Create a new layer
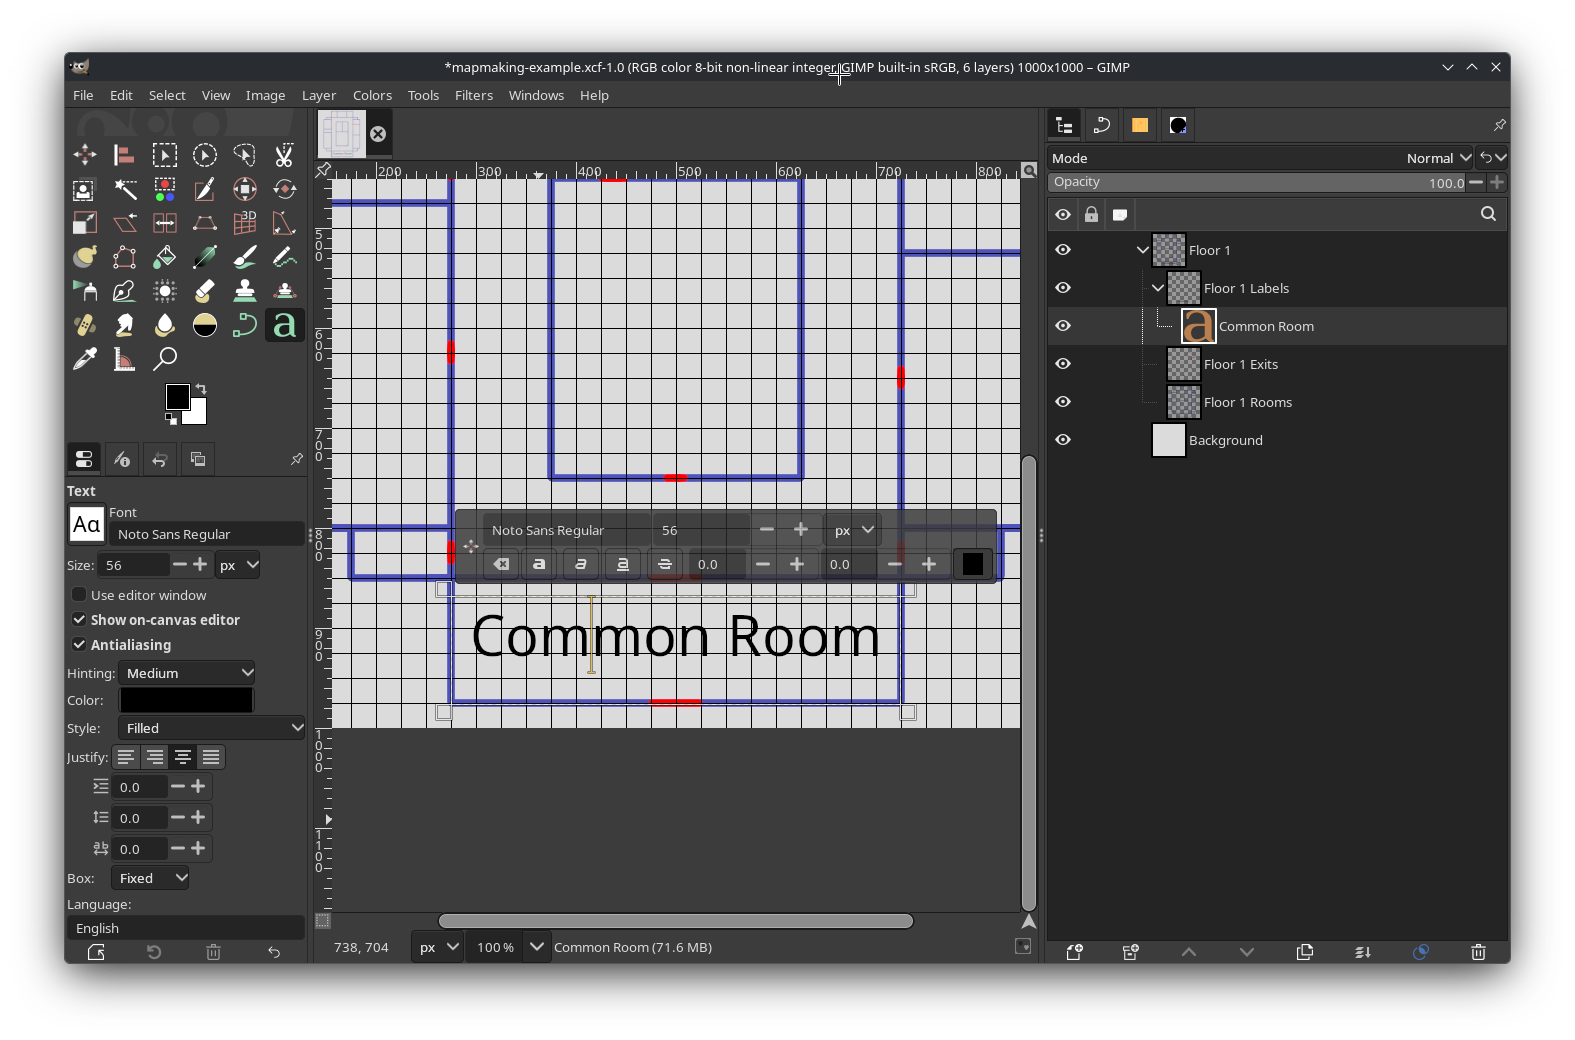Viewport: 1575px width, 1040px height. 1075,952
